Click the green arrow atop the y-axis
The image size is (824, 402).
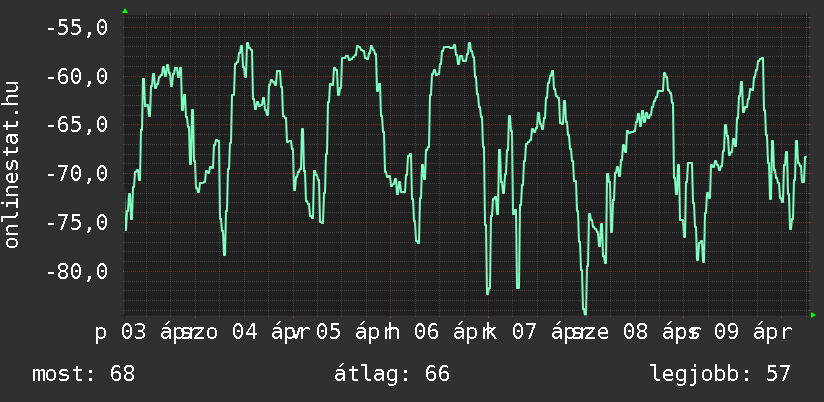pos(124,11)
